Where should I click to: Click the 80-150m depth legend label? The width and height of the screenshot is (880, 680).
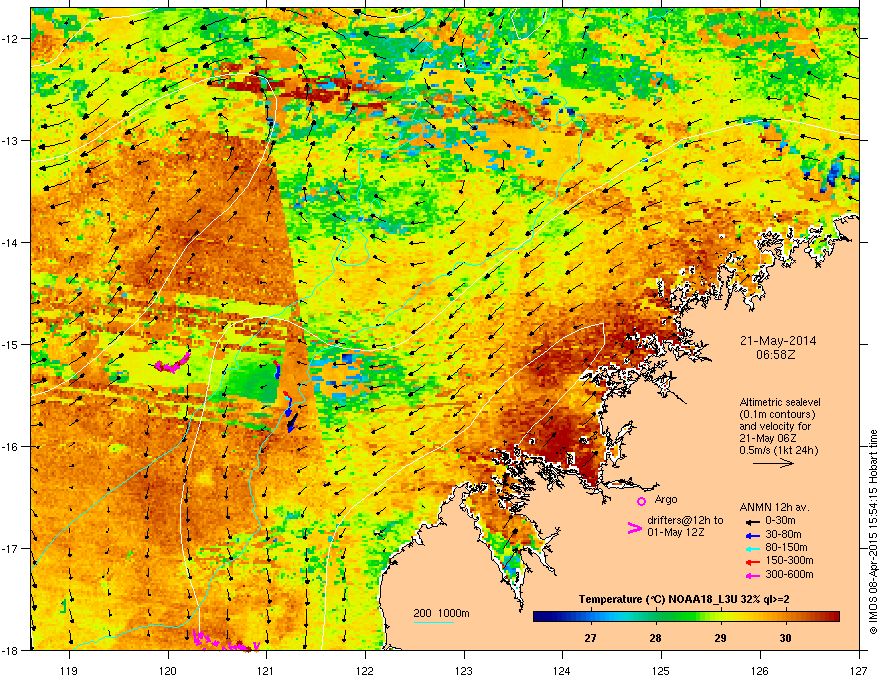click(786, 547)
